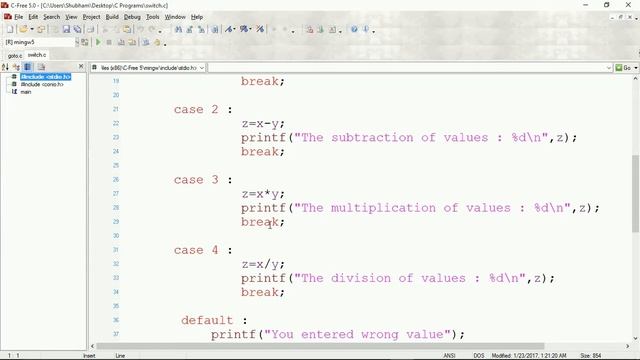Open the View menu
640x360 pixels.
pyautogui.click(x=71, y=17)
